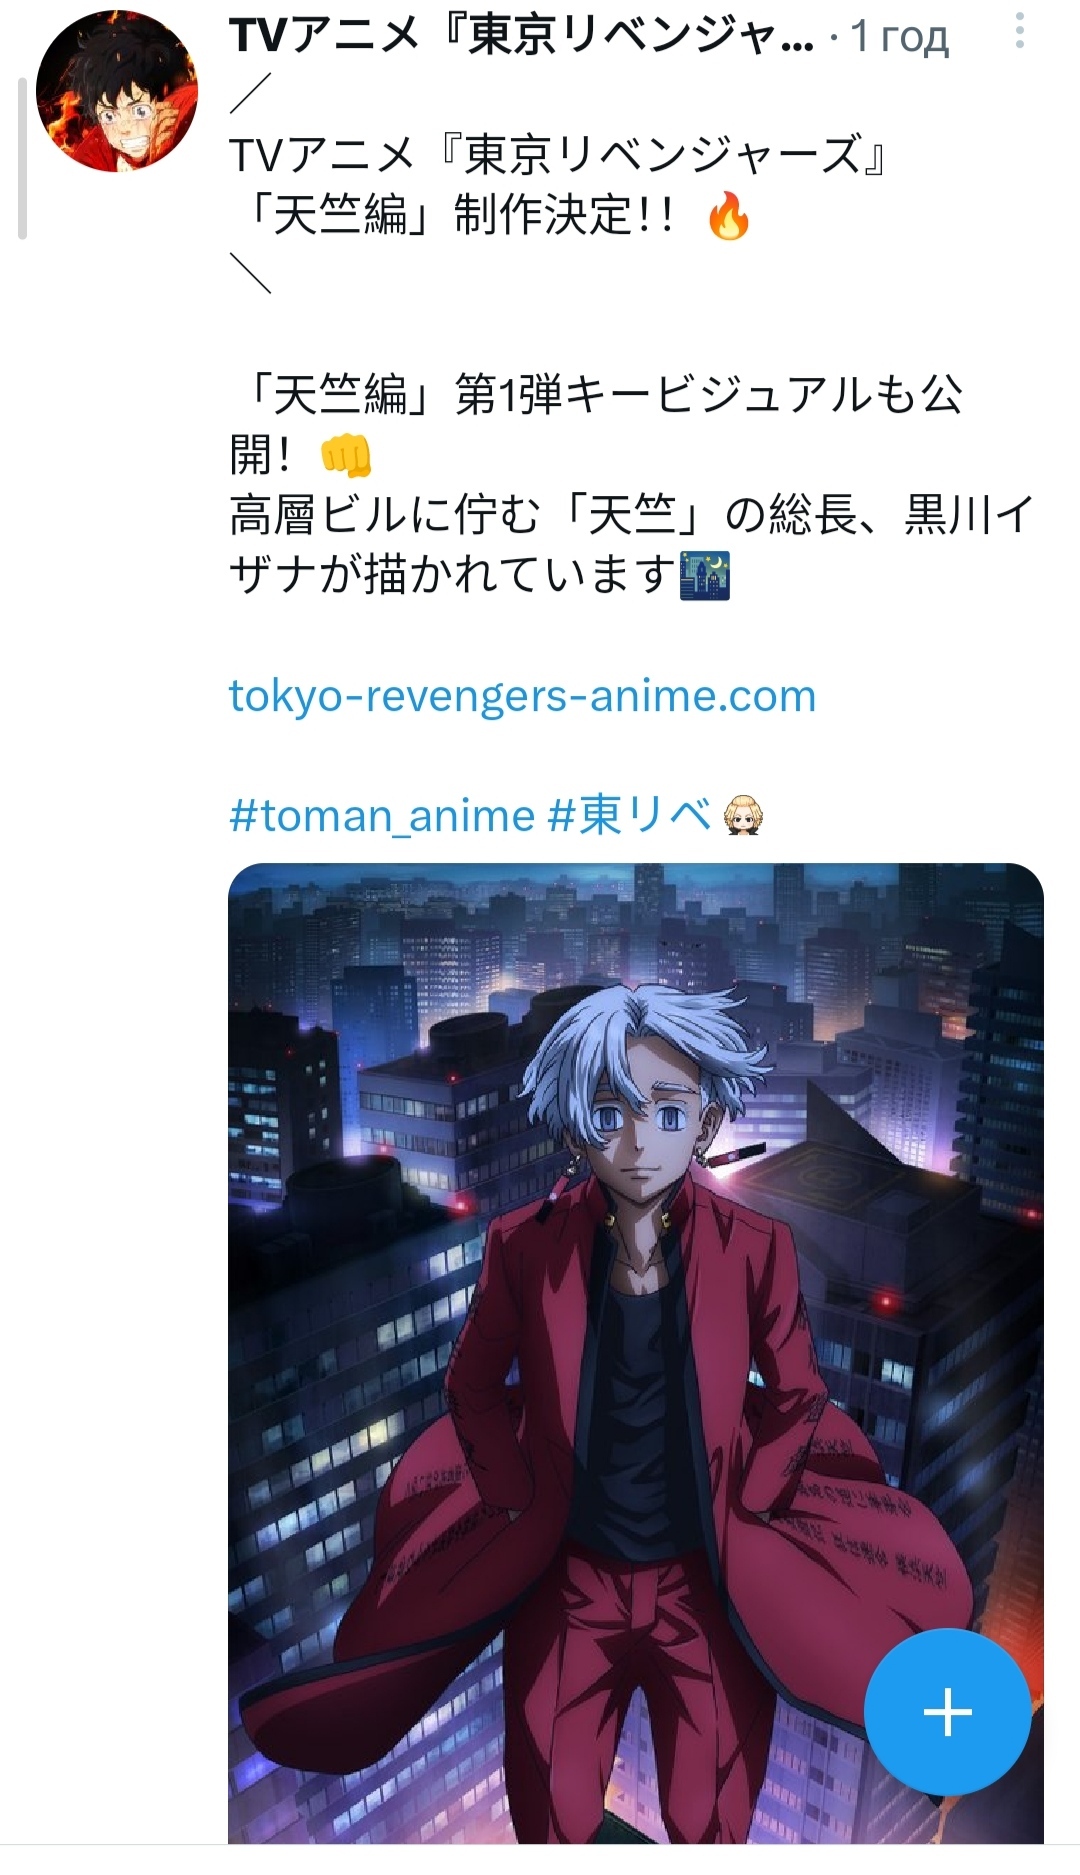Open the #東リベ hashtag

click(630, 815)
